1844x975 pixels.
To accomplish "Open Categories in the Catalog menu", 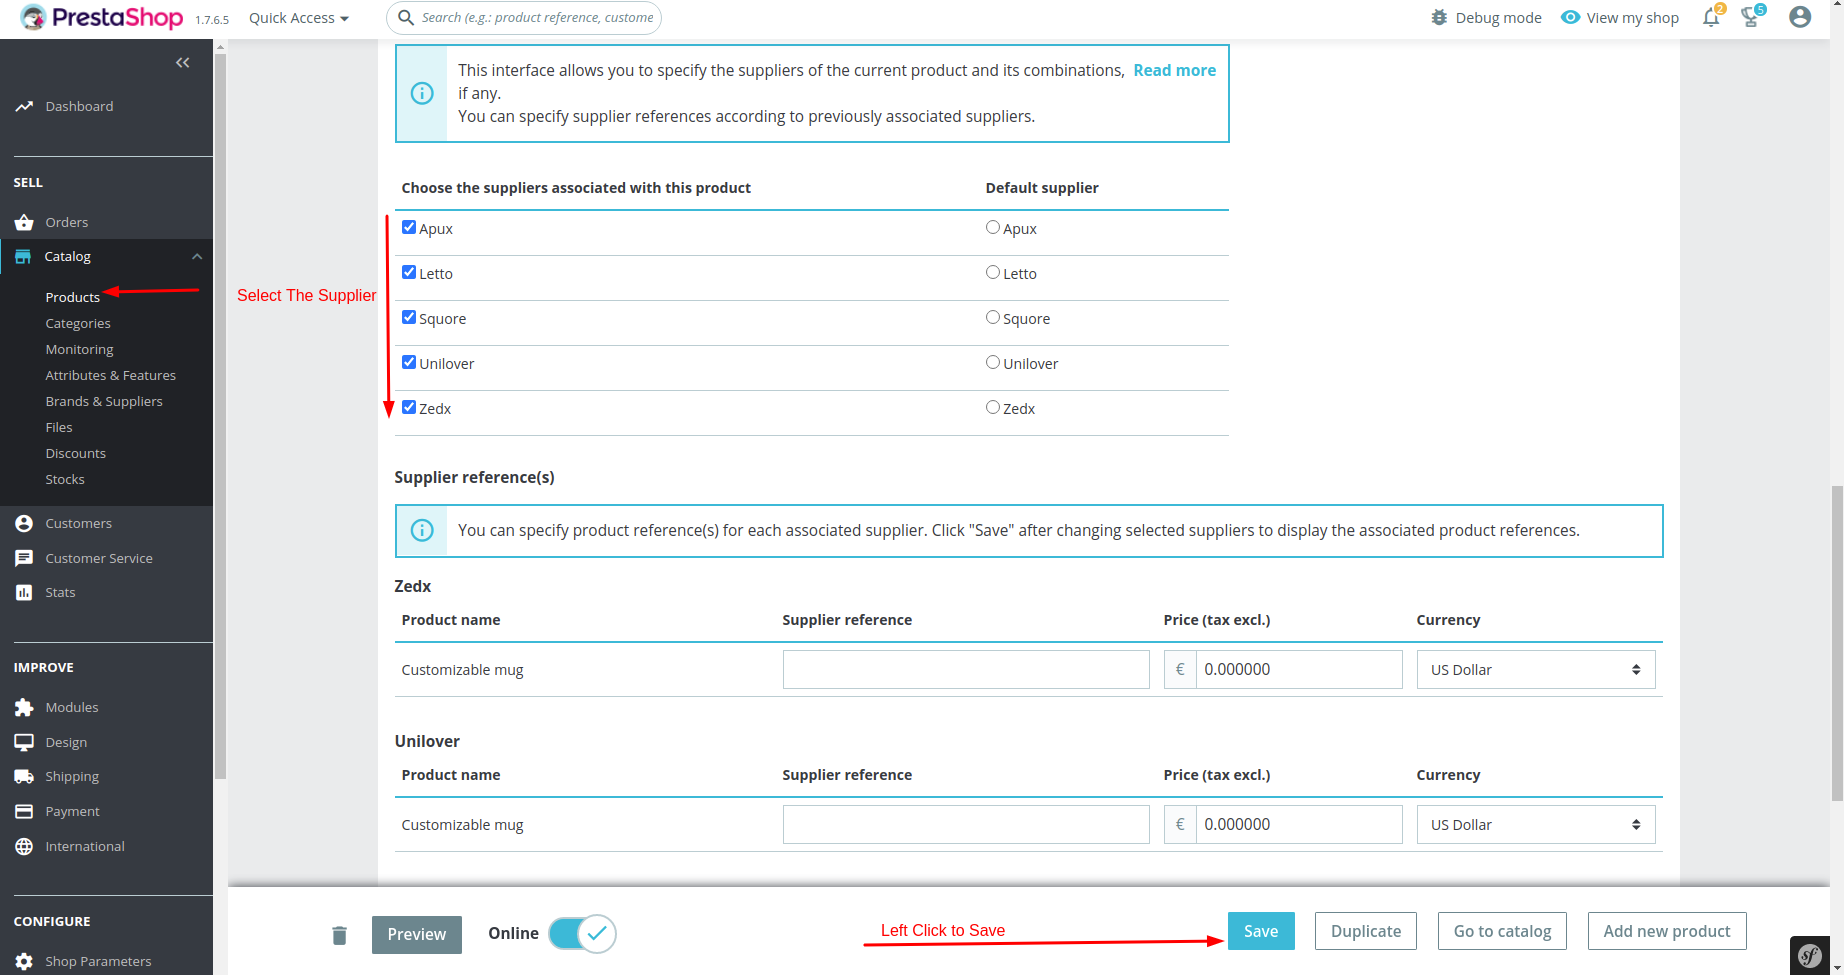I will (78, 323).
